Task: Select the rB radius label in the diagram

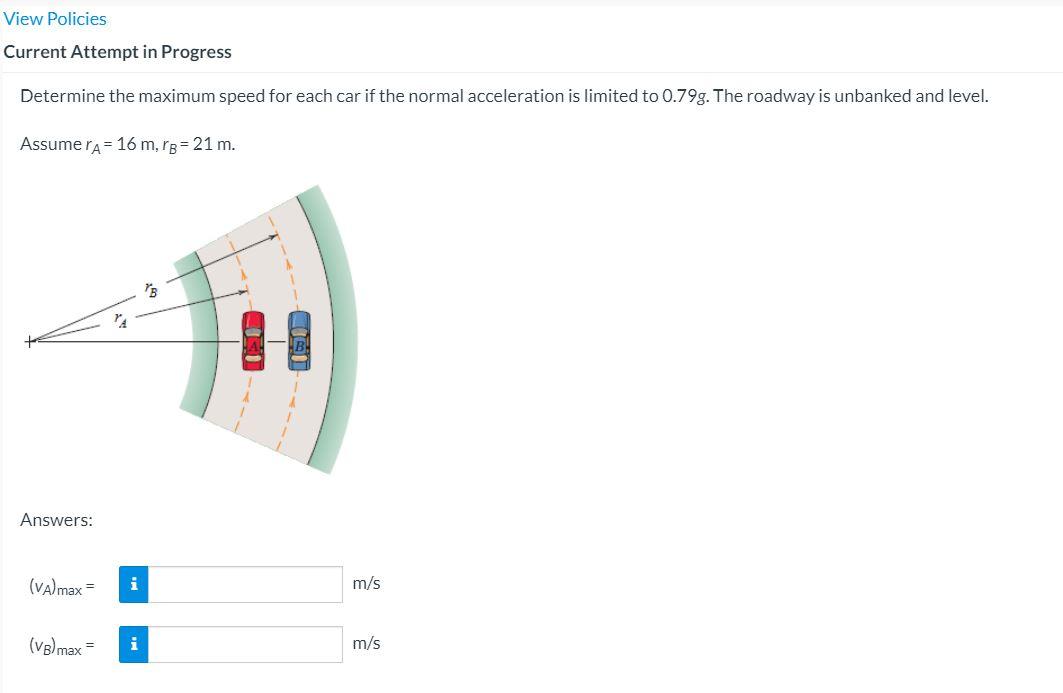Action: click(x=151, y=291)
